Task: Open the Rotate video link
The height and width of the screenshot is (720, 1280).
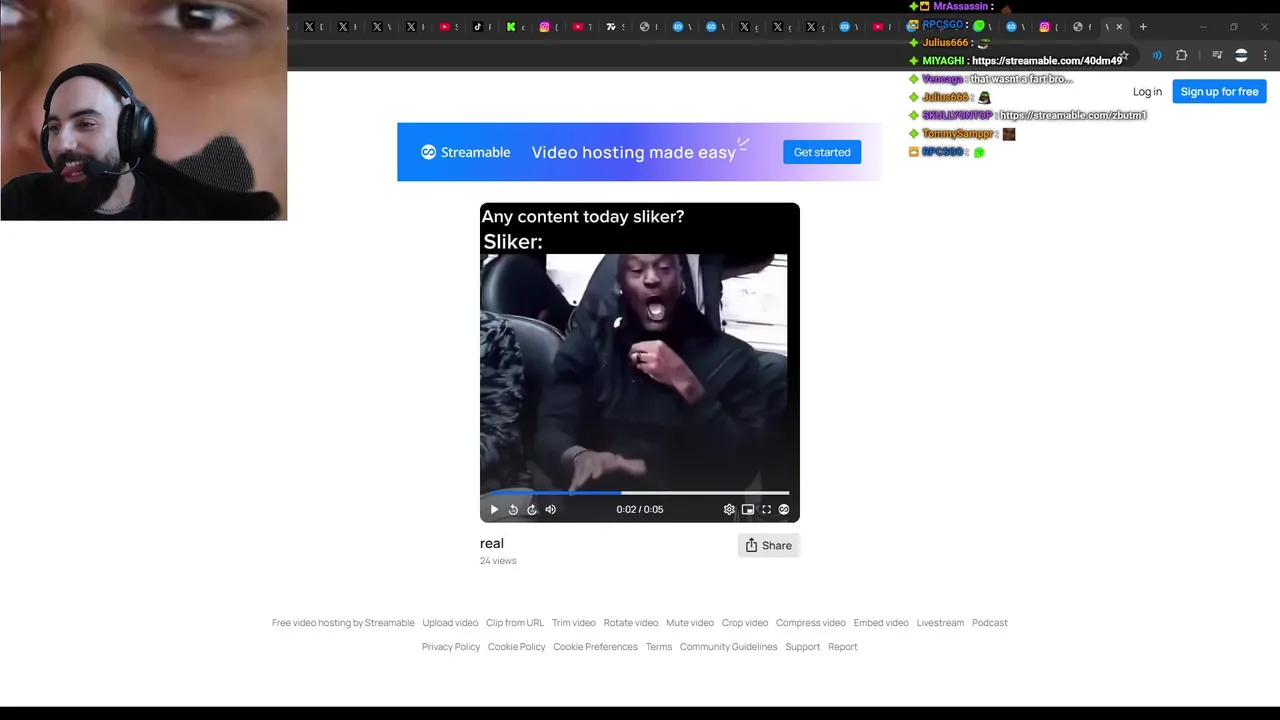Action: 631,622
